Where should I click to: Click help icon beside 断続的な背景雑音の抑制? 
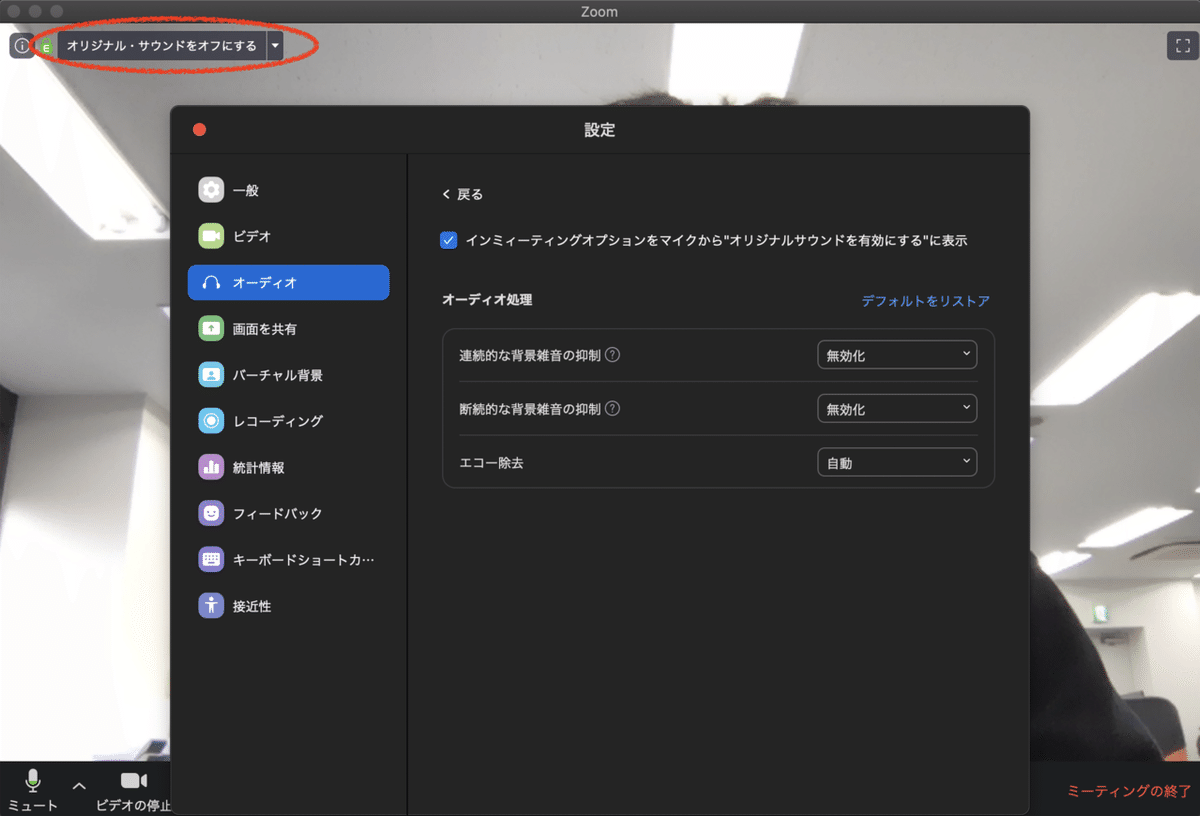[x=613, y=409]
